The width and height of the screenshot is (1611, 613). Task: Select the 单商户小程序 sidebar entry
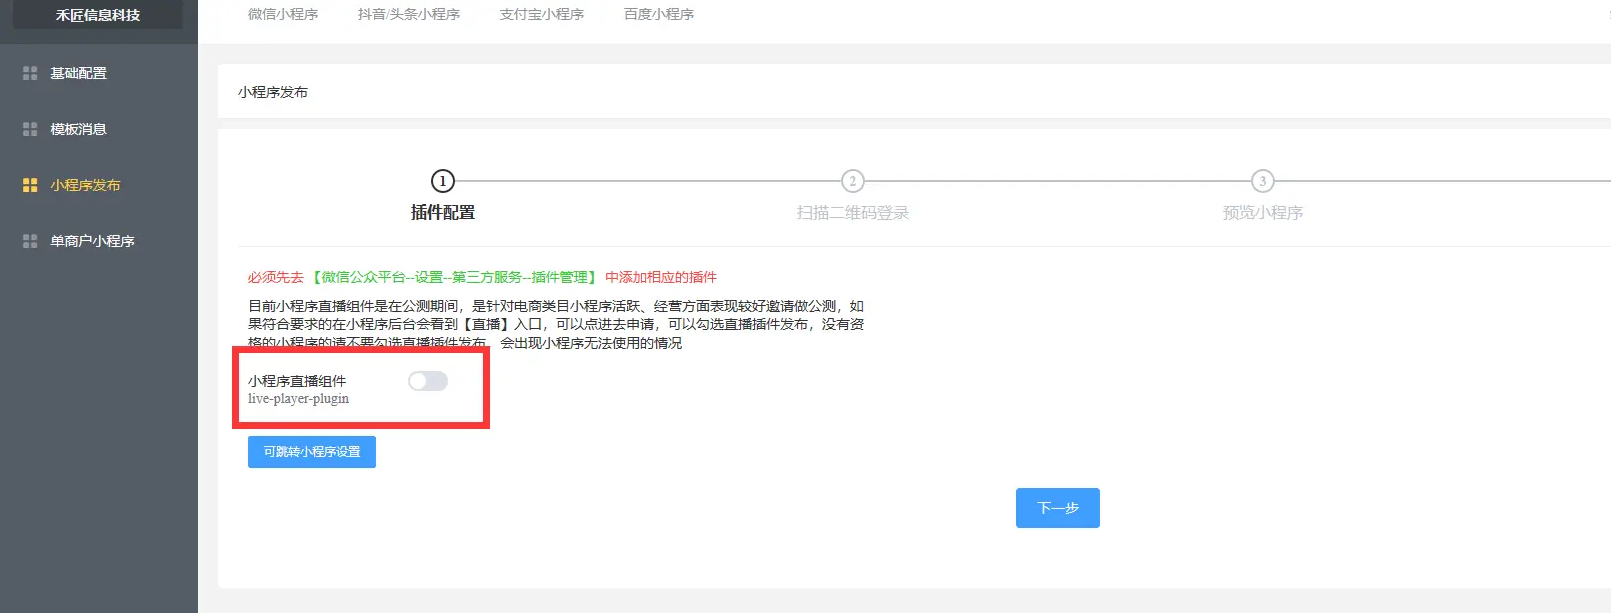[x=93, y=241]
